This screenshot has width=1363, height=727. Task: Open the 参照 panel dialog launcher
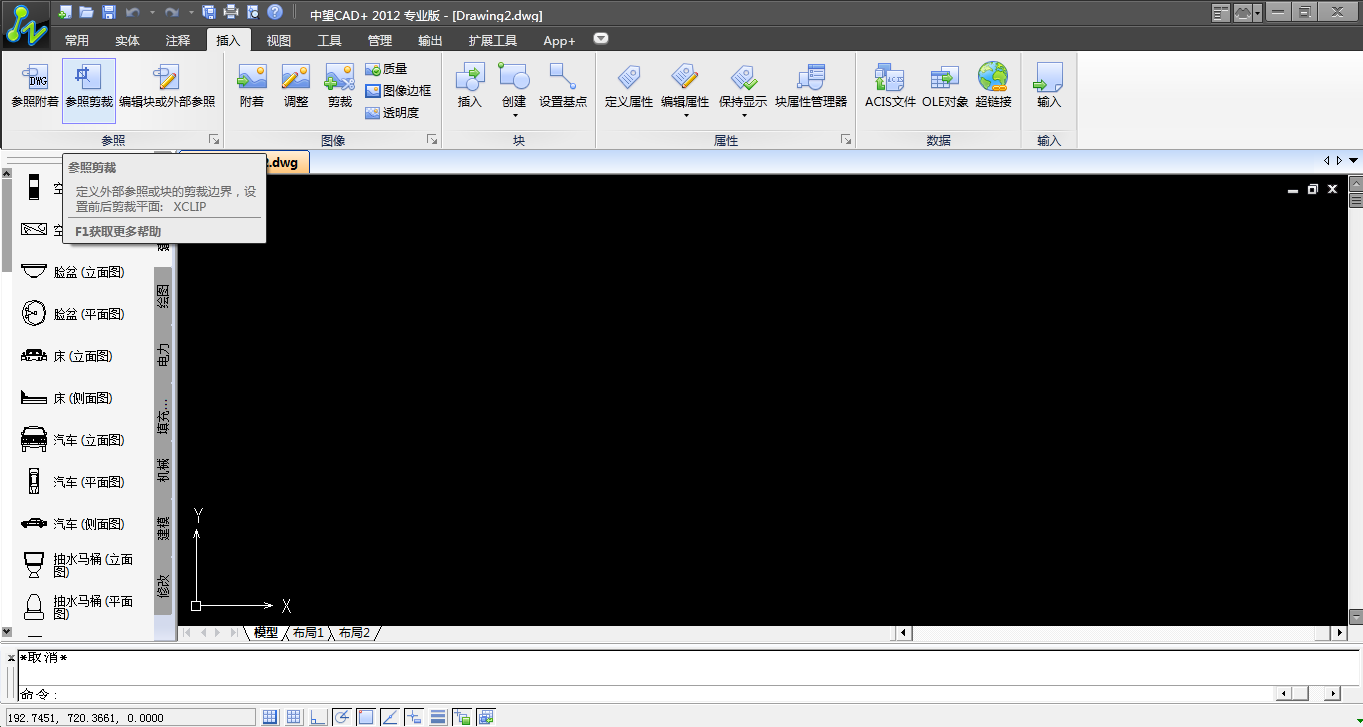click(213, 140)
